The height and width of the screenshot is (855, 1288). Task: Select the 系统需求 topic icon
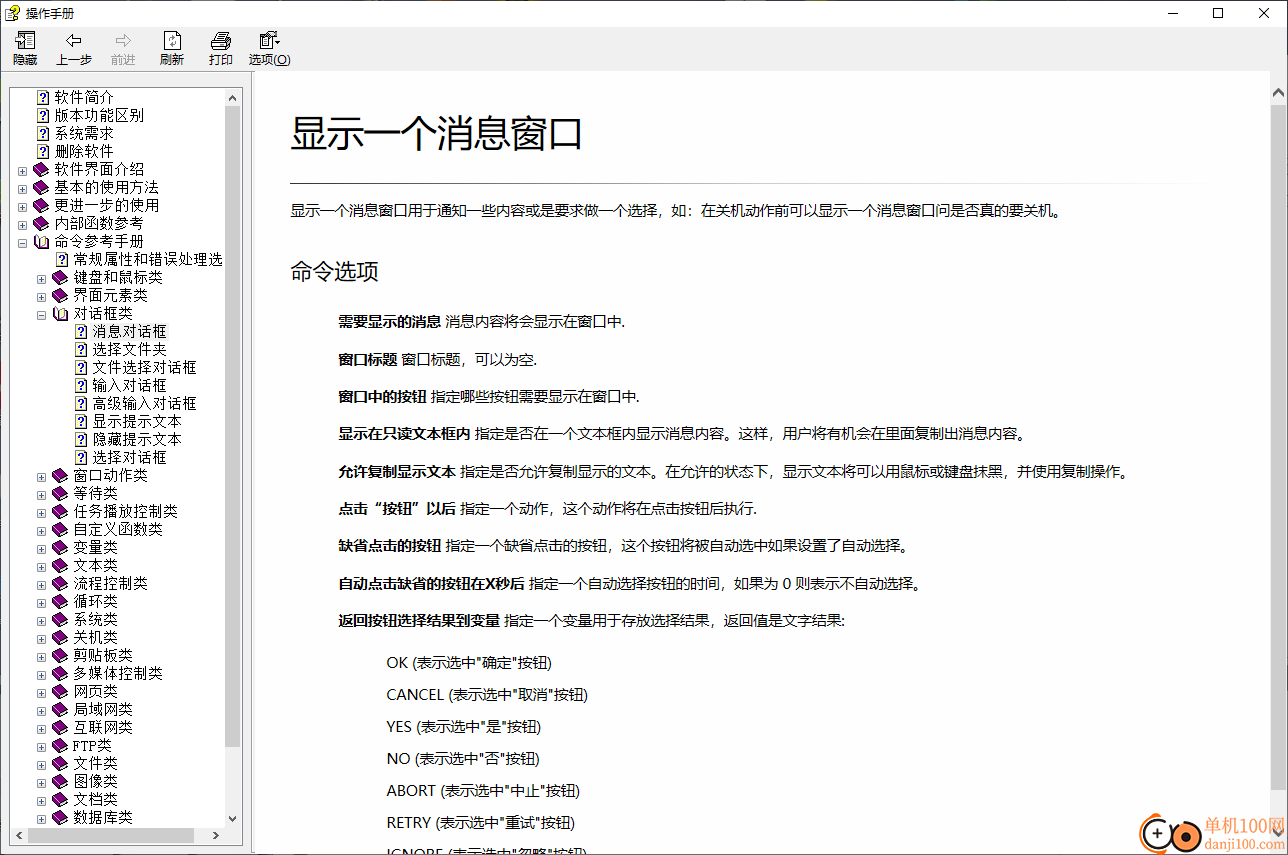43,133
